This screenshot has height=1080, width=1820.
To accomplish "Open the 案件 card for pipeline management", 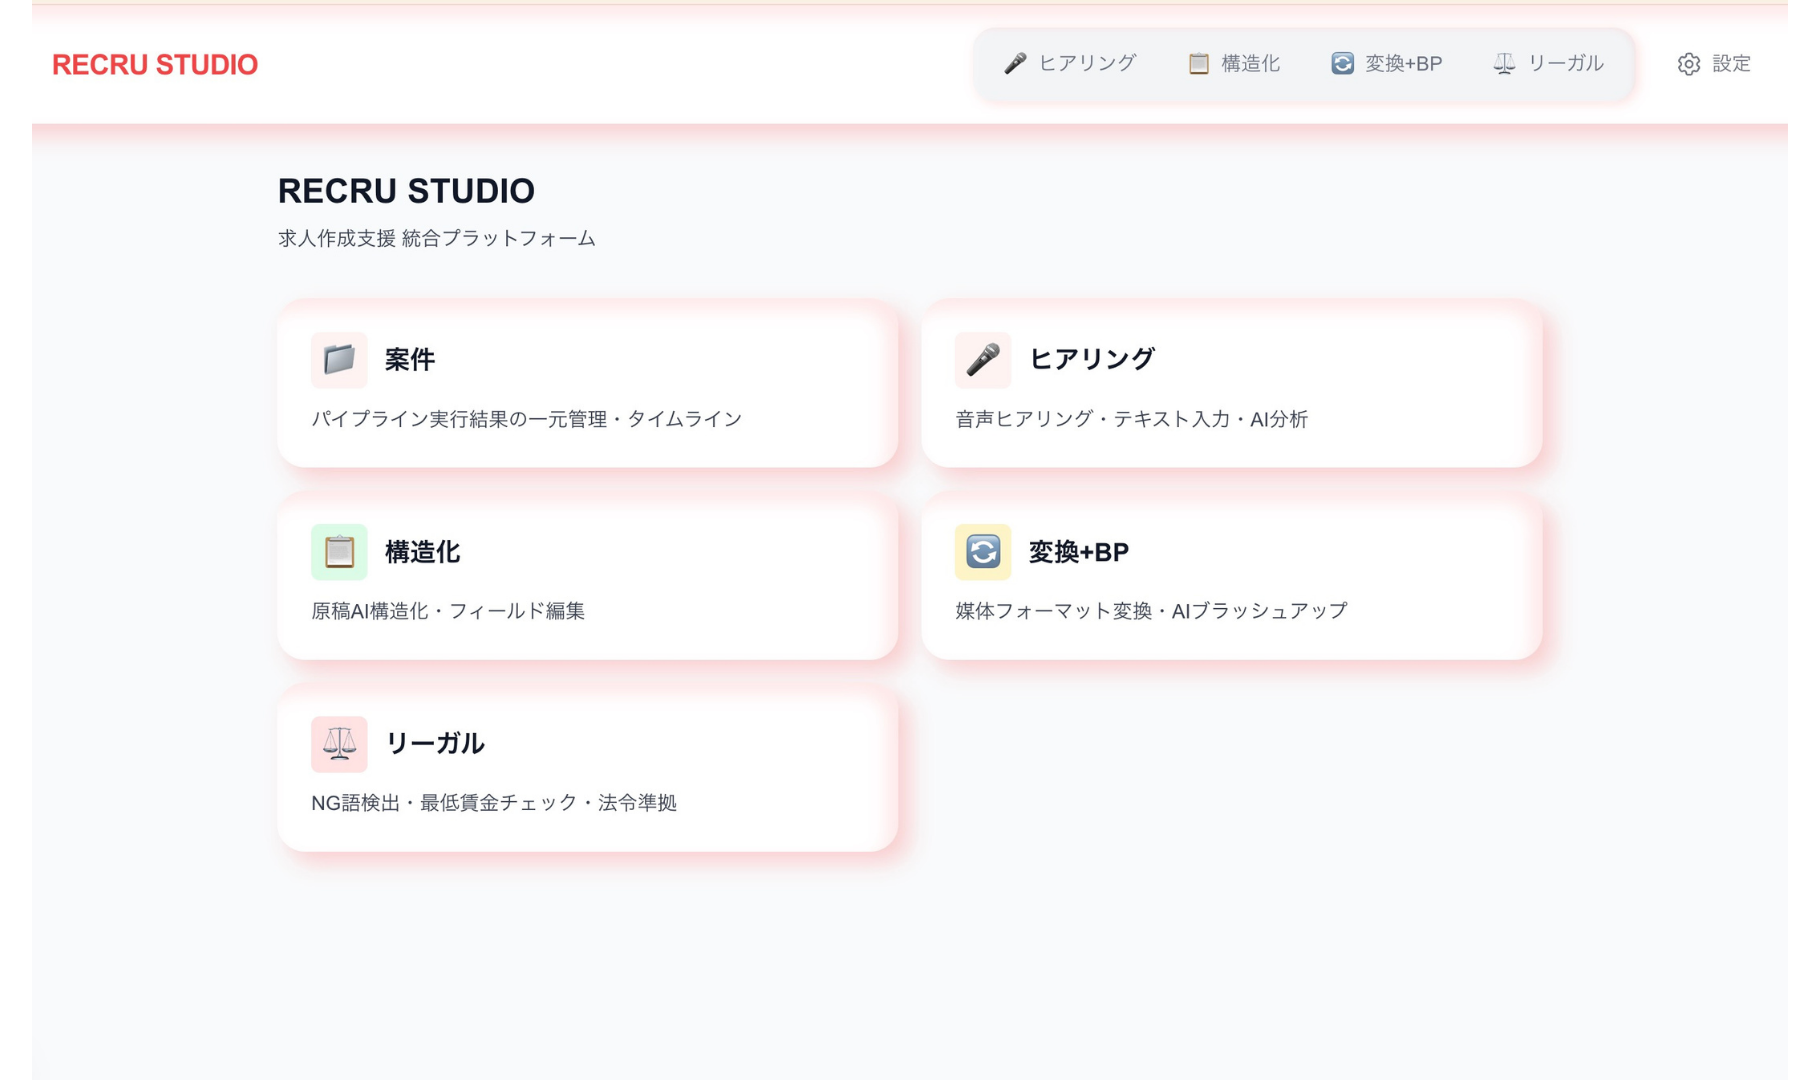I will tap(590, 385).
